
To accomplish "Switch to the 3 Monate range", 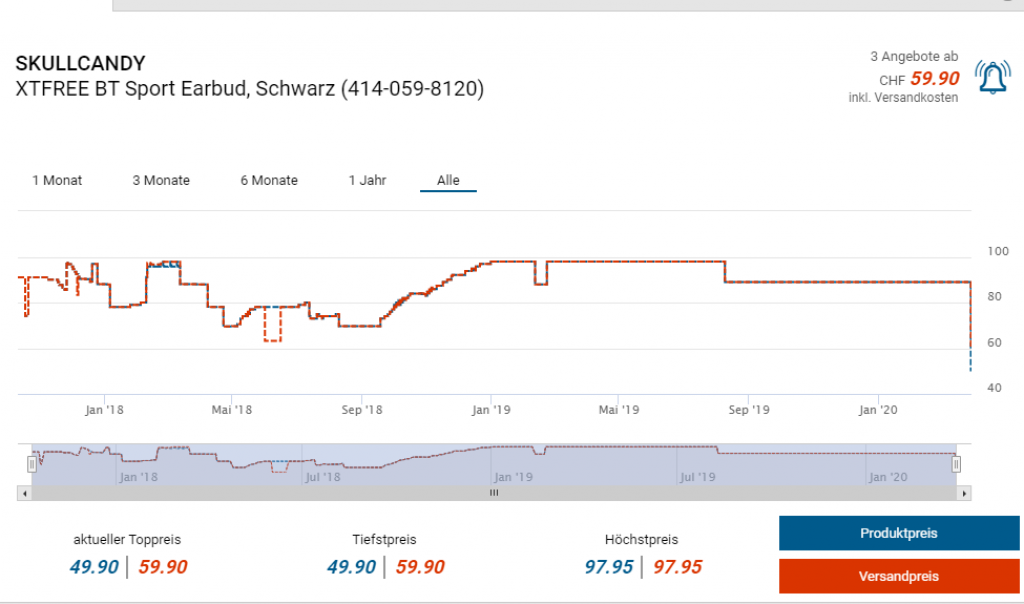I will click(x=161, y=181).
